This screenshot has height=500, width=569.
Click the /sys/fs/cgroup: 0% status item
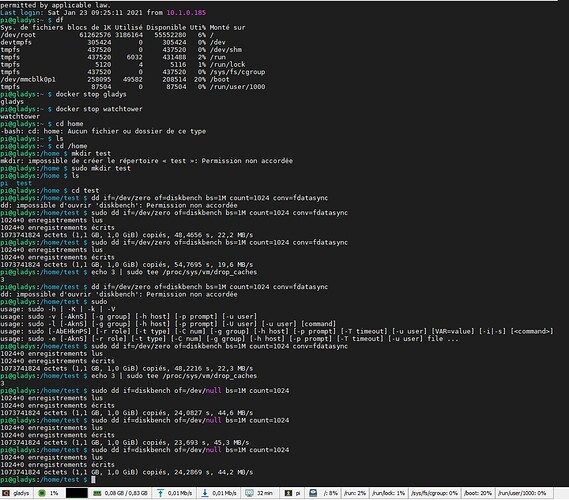(434, 493)
